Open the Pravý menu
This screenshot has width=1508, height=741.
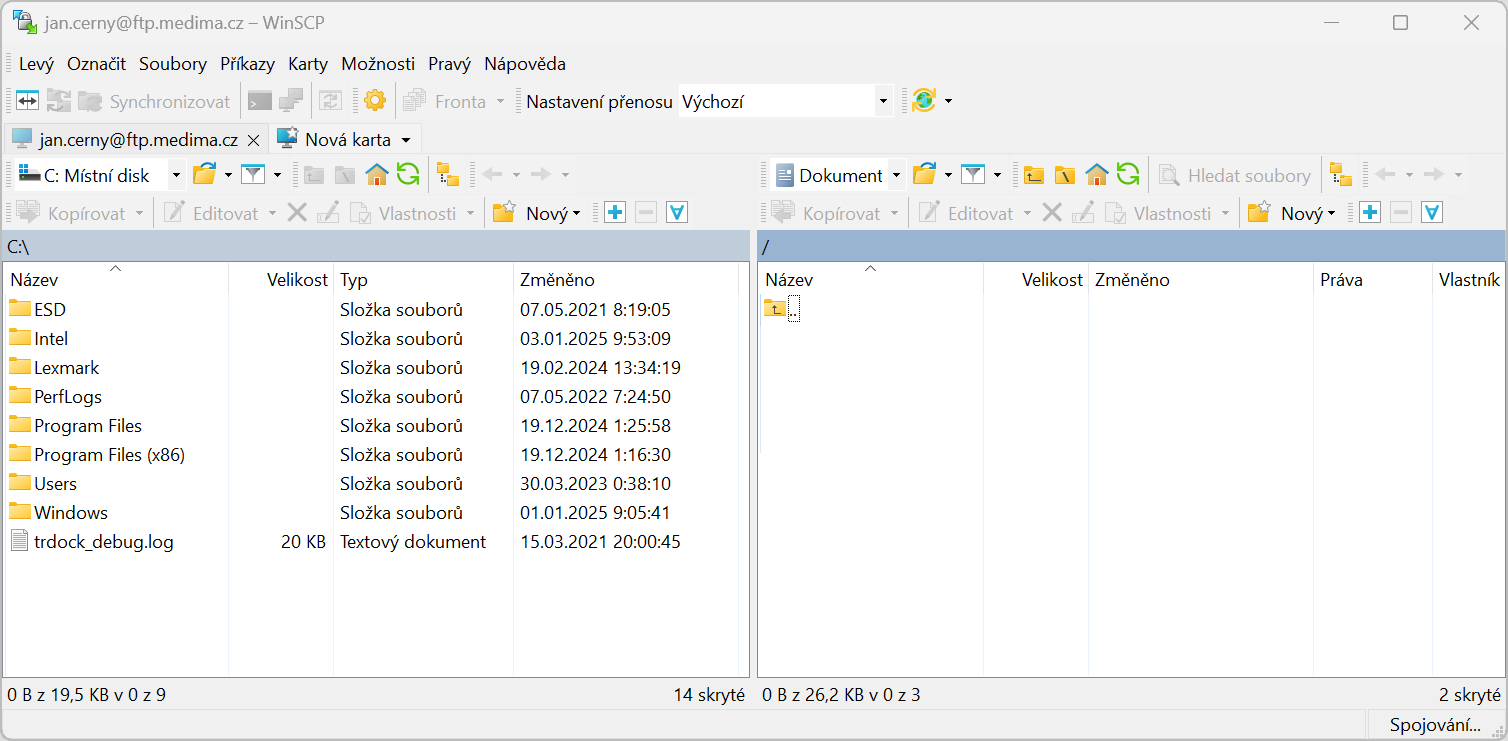449,64
